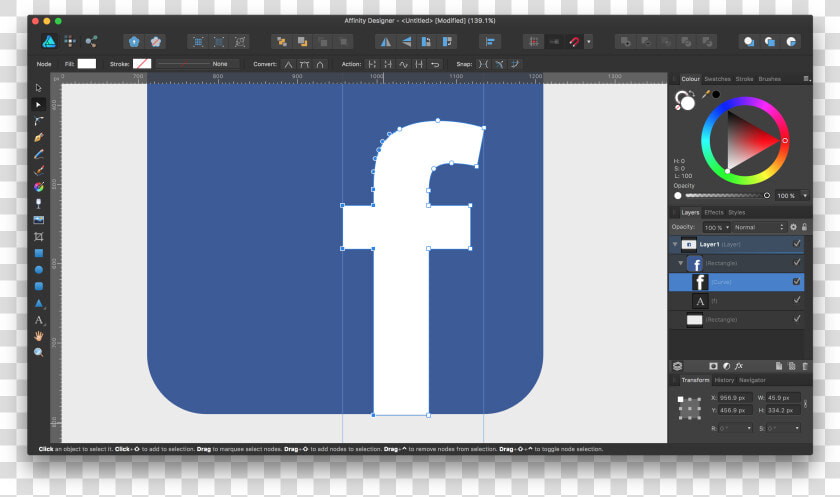The height and width of the screenshot is (497, 840).
Task: Switch to the Swatches tab
Action: click(717, 79)
